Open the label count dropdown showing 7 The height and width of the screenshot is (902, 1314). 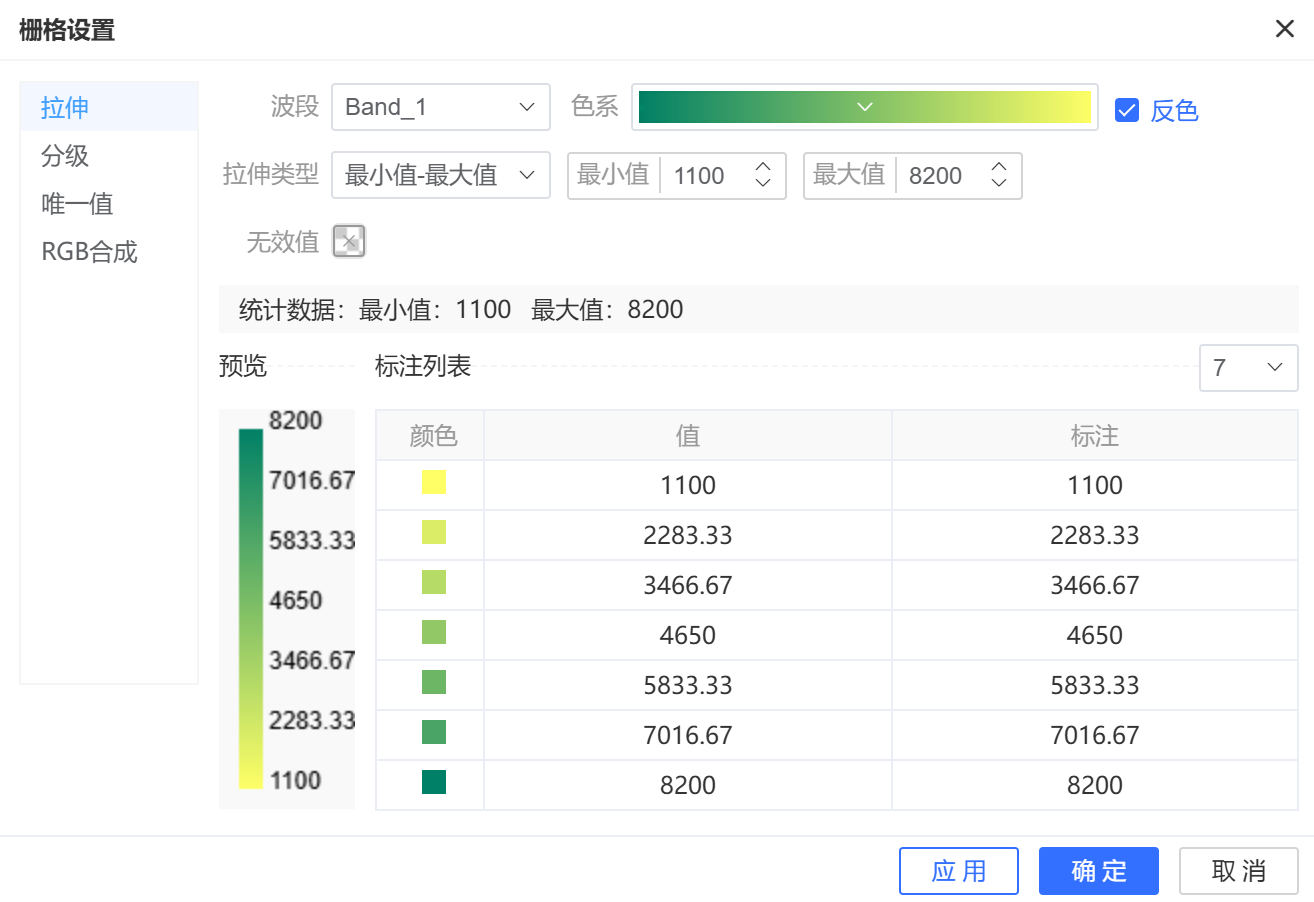click(1248, 368)
